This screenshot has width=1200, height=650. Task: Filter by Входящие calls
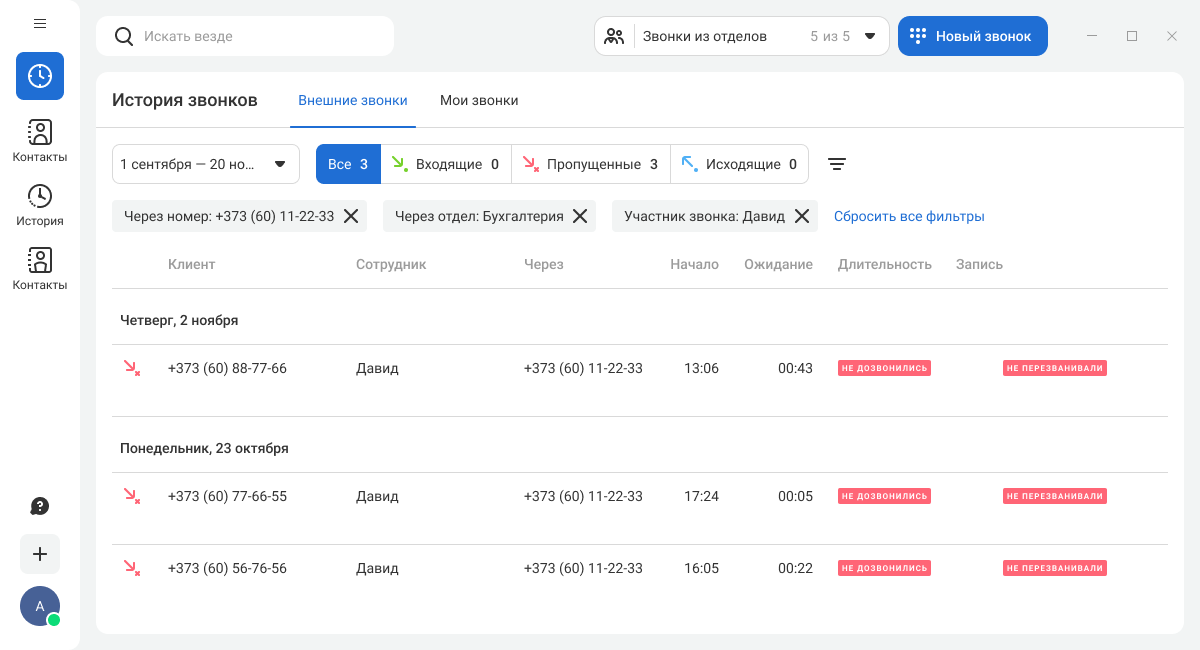click(445, 164)
